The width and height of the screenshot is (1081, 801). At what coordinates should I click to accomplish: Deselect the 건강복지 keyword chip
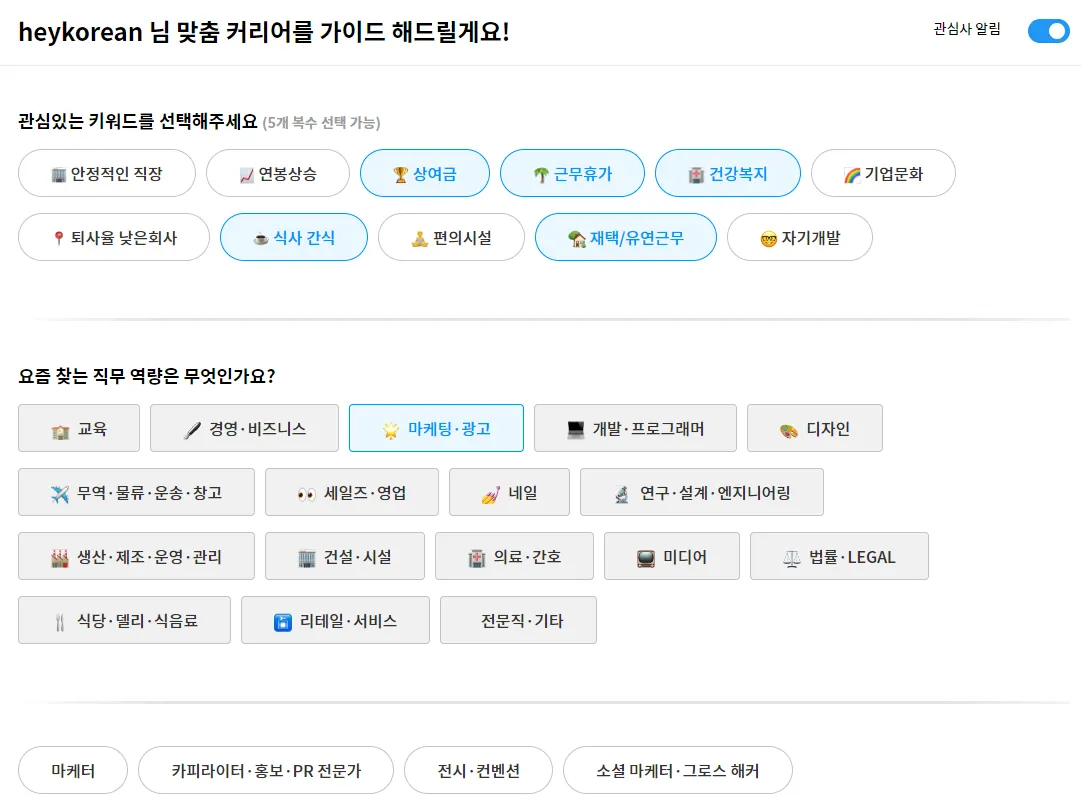coord(727,174)
